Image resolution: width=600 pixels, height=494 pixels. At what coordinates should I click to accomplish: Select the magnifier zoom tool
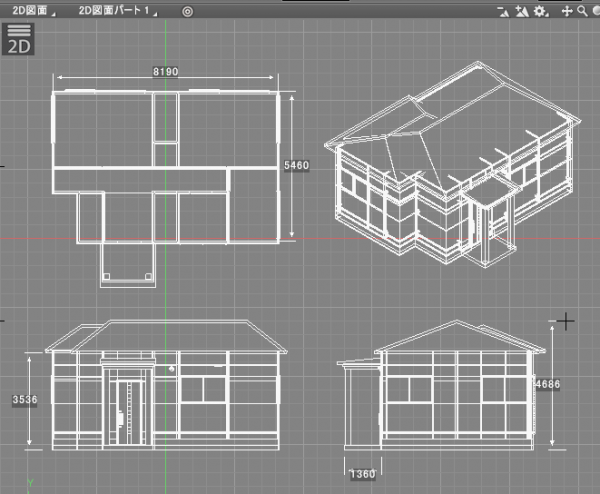[x=581, y=11]
